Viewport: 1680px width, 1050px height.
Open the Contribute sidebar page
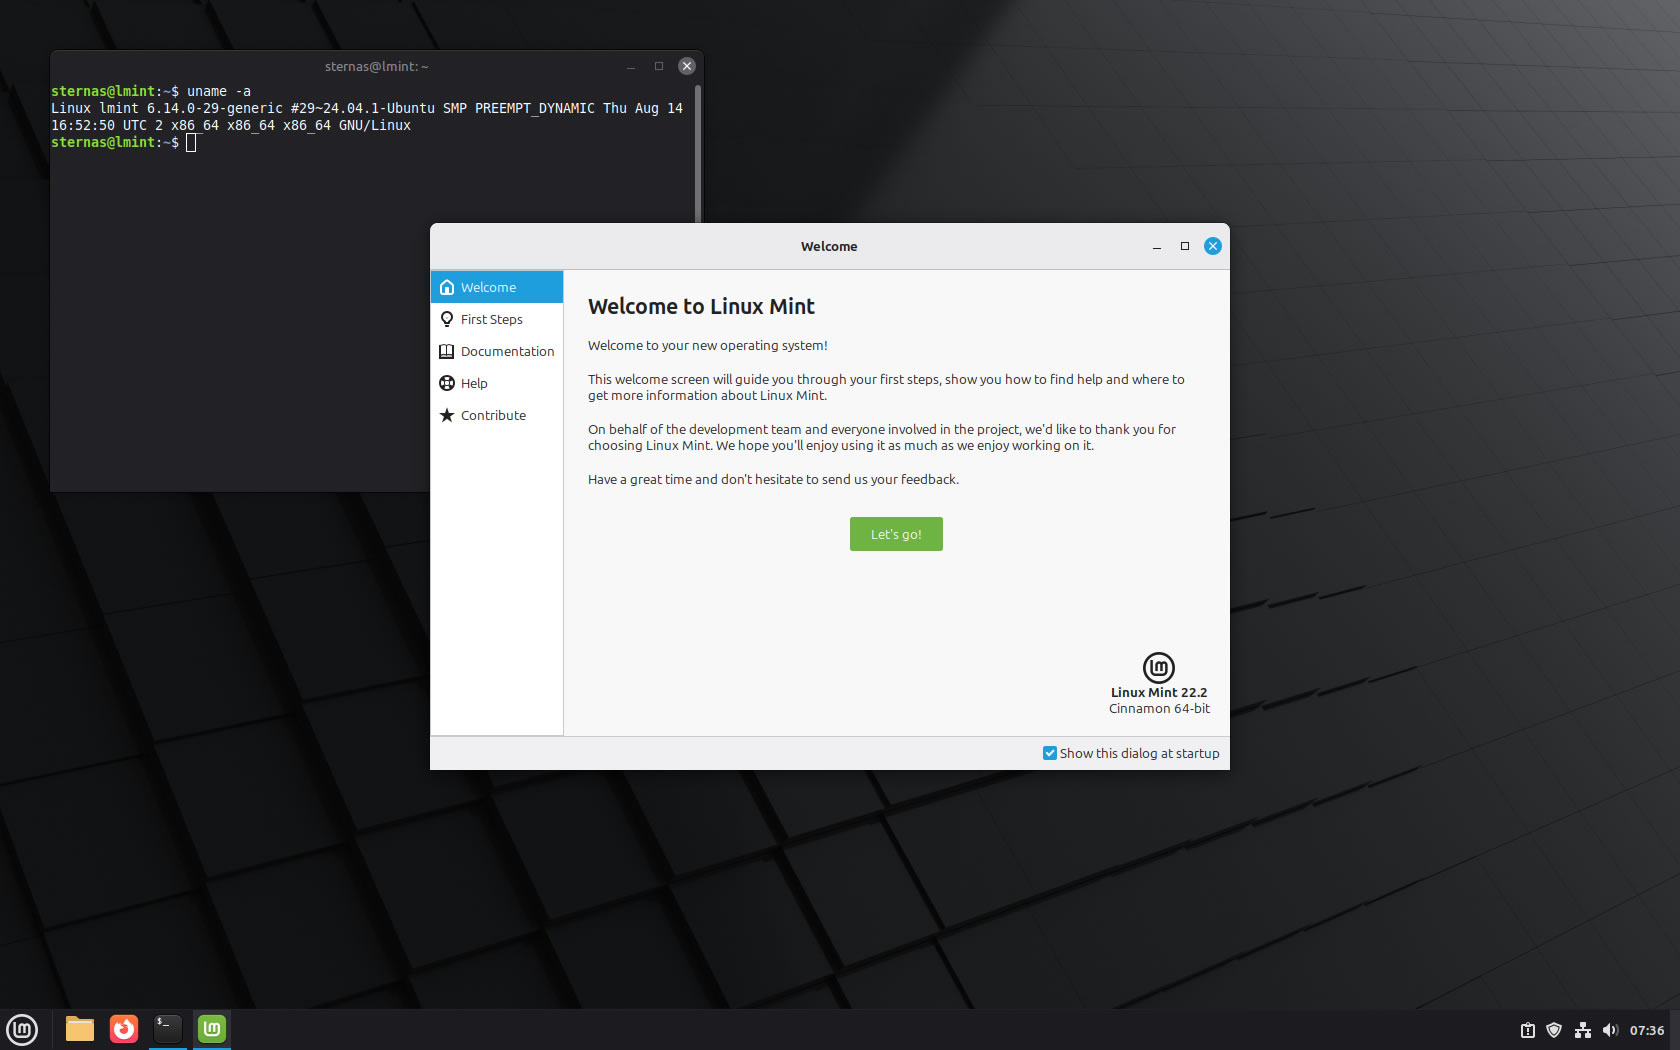(497, 415)
